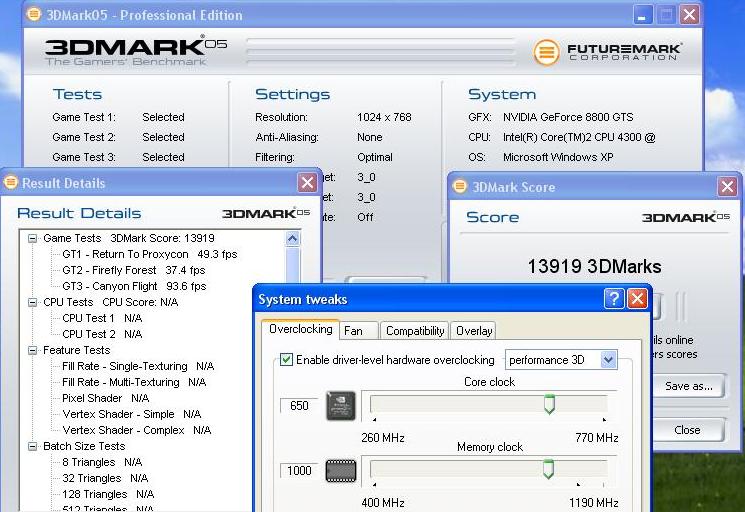
Task: Click the Microsoft Windows XP OS text
Action: 558,157
